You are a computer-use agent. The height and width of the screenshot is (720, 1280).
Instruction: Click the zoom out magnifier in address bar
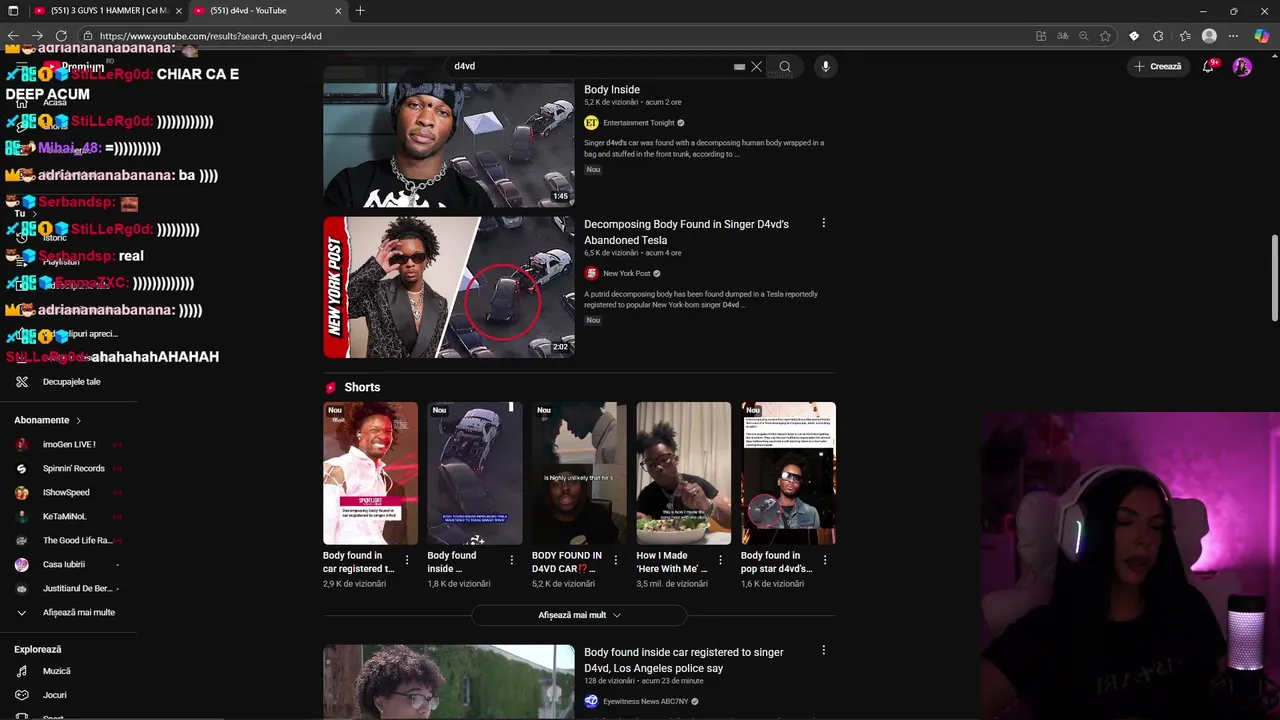tap(1084, 36)
